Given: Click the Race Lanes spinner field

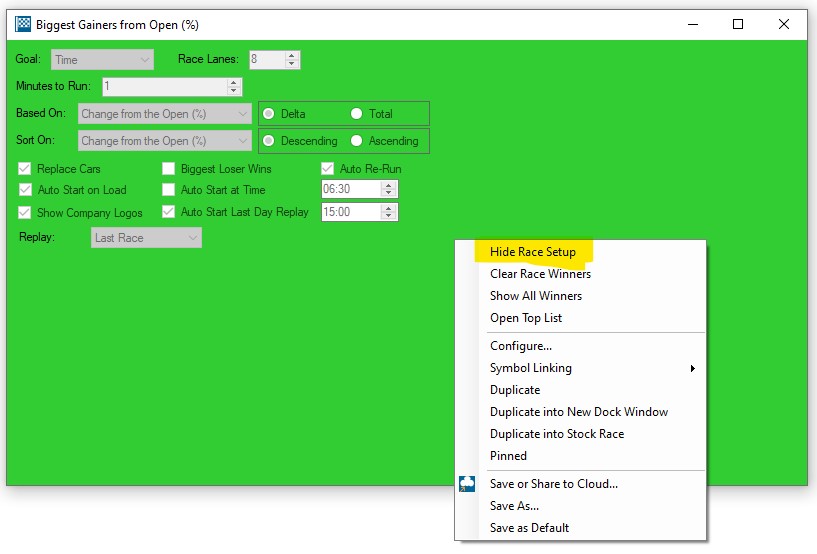Looking at the screenshot, I should [266, 60].
